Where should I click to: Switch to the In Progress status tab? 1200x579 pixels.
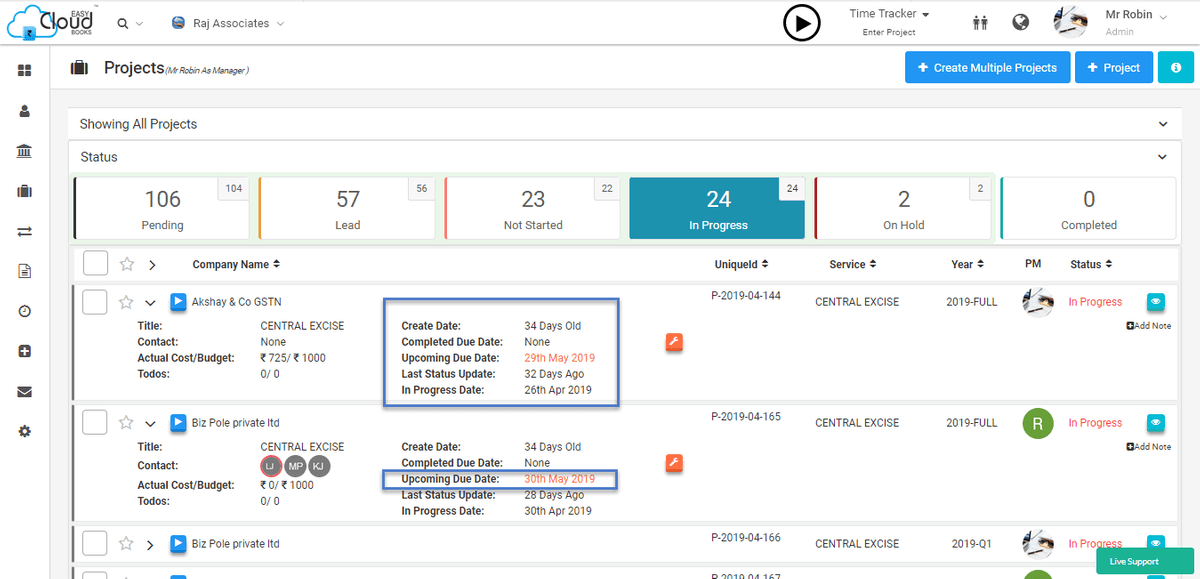716,208
